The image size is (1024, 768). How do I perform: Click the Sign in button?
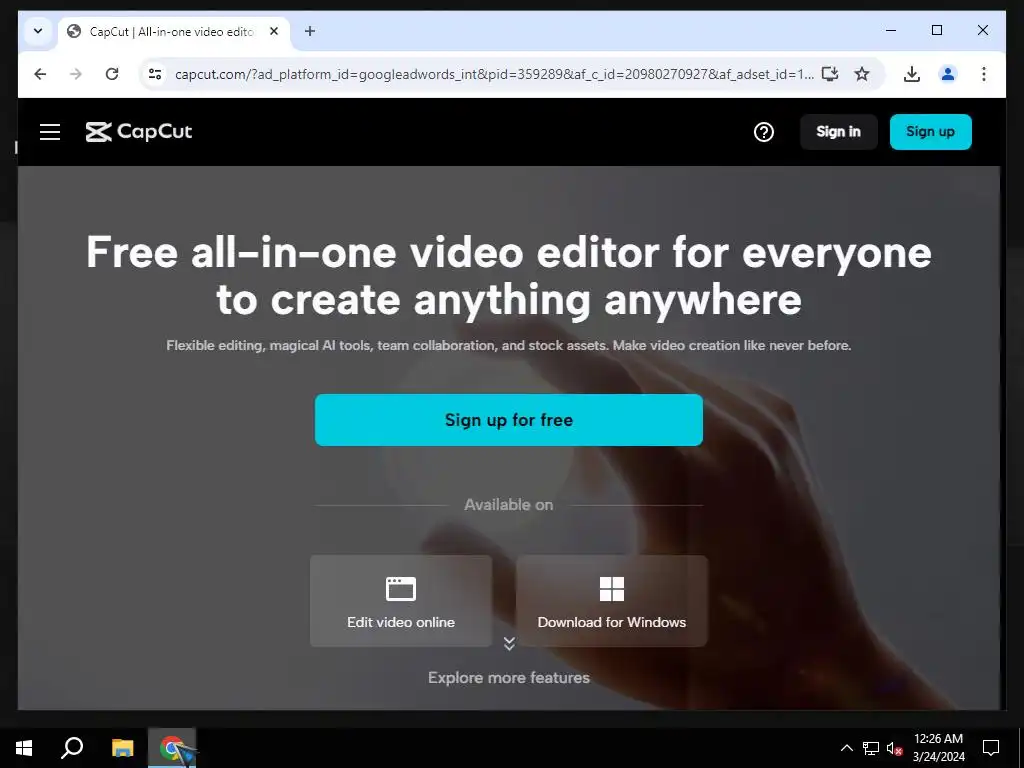[x=839, y=132]
